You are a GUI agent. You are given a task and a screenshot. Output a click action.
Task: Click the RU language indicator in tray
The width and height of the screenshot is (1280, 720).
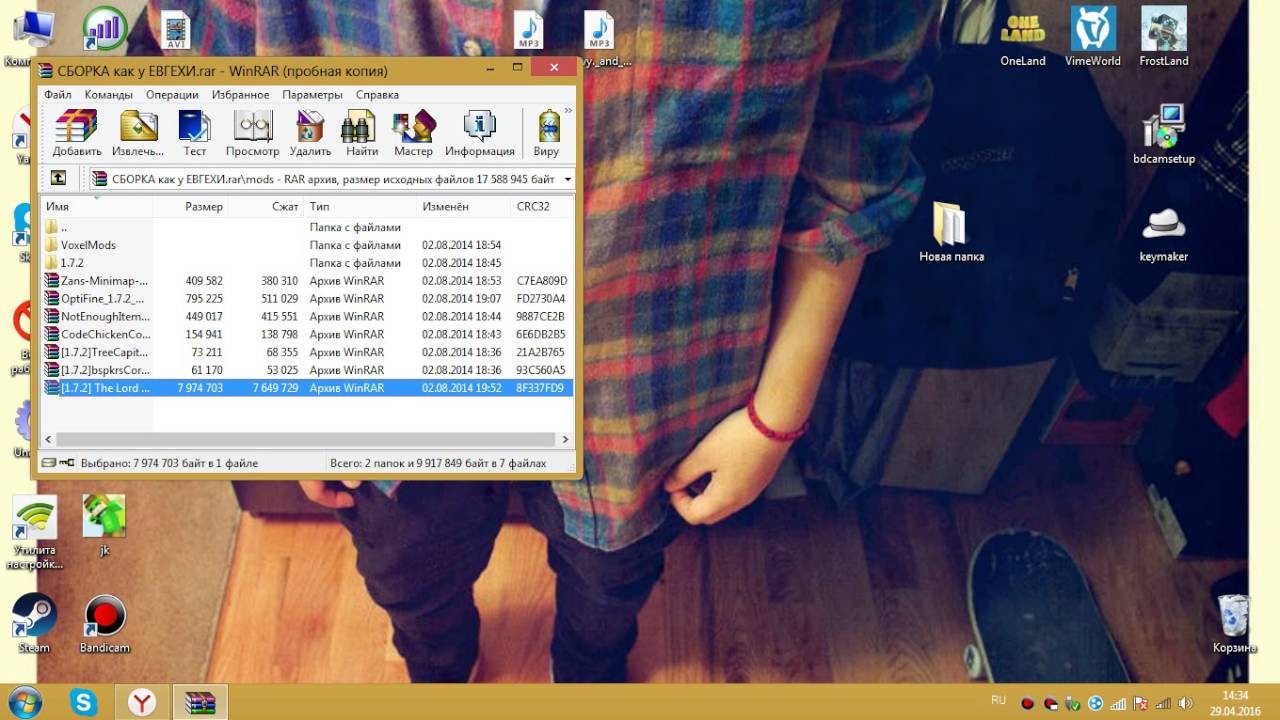(x=998, y=699)
